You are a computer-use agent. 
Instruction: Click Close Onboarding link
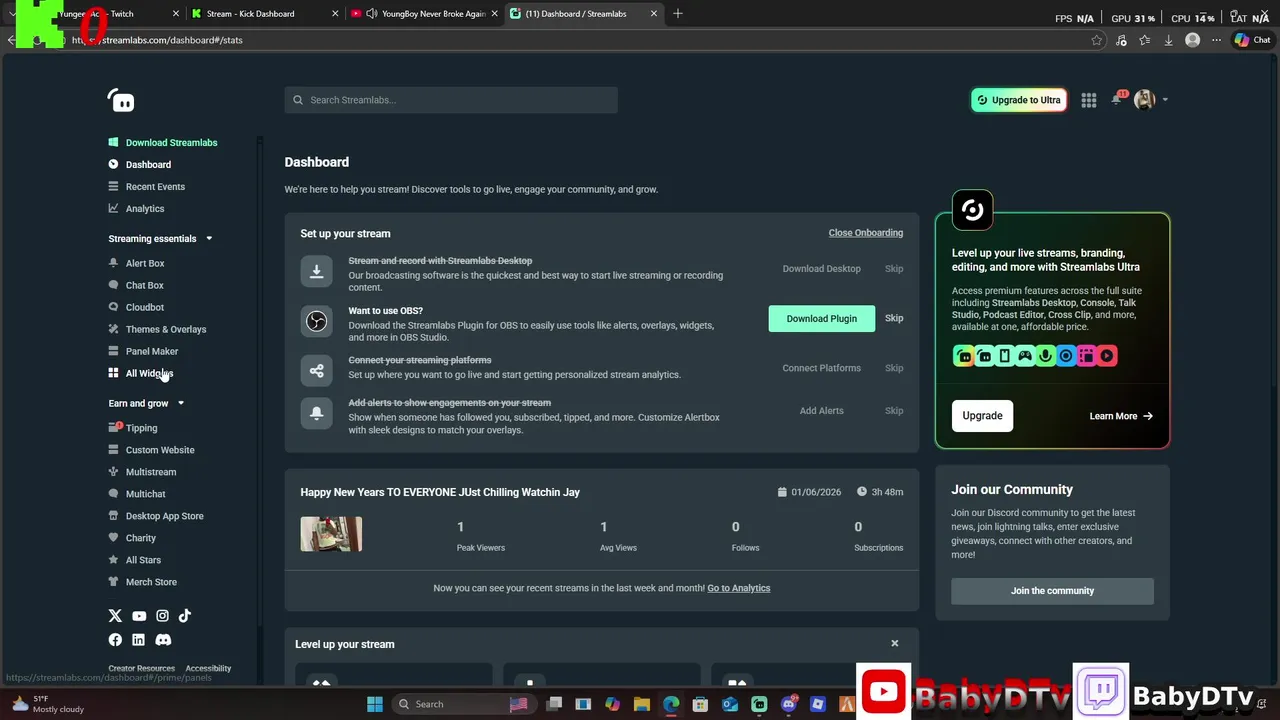click(865, 233)
